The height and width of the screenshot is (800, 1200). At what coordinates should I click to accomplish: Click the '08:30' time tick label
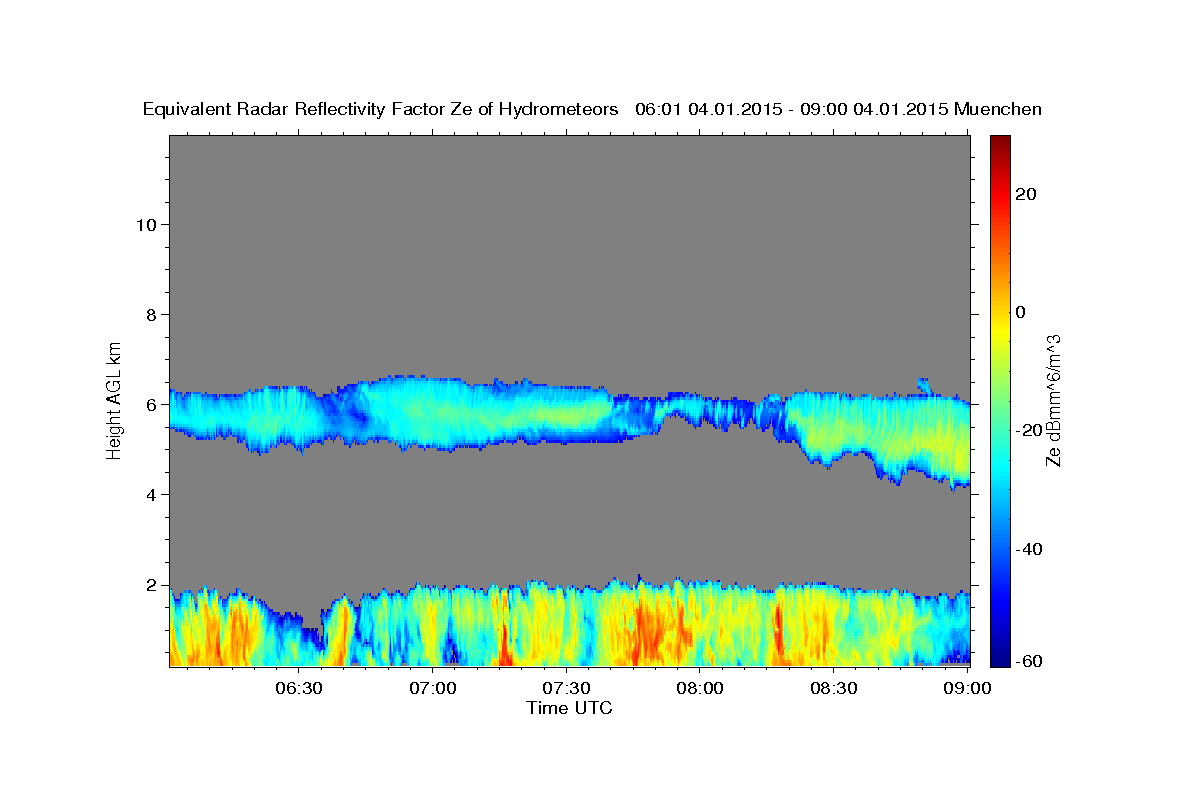coord(833,688)
